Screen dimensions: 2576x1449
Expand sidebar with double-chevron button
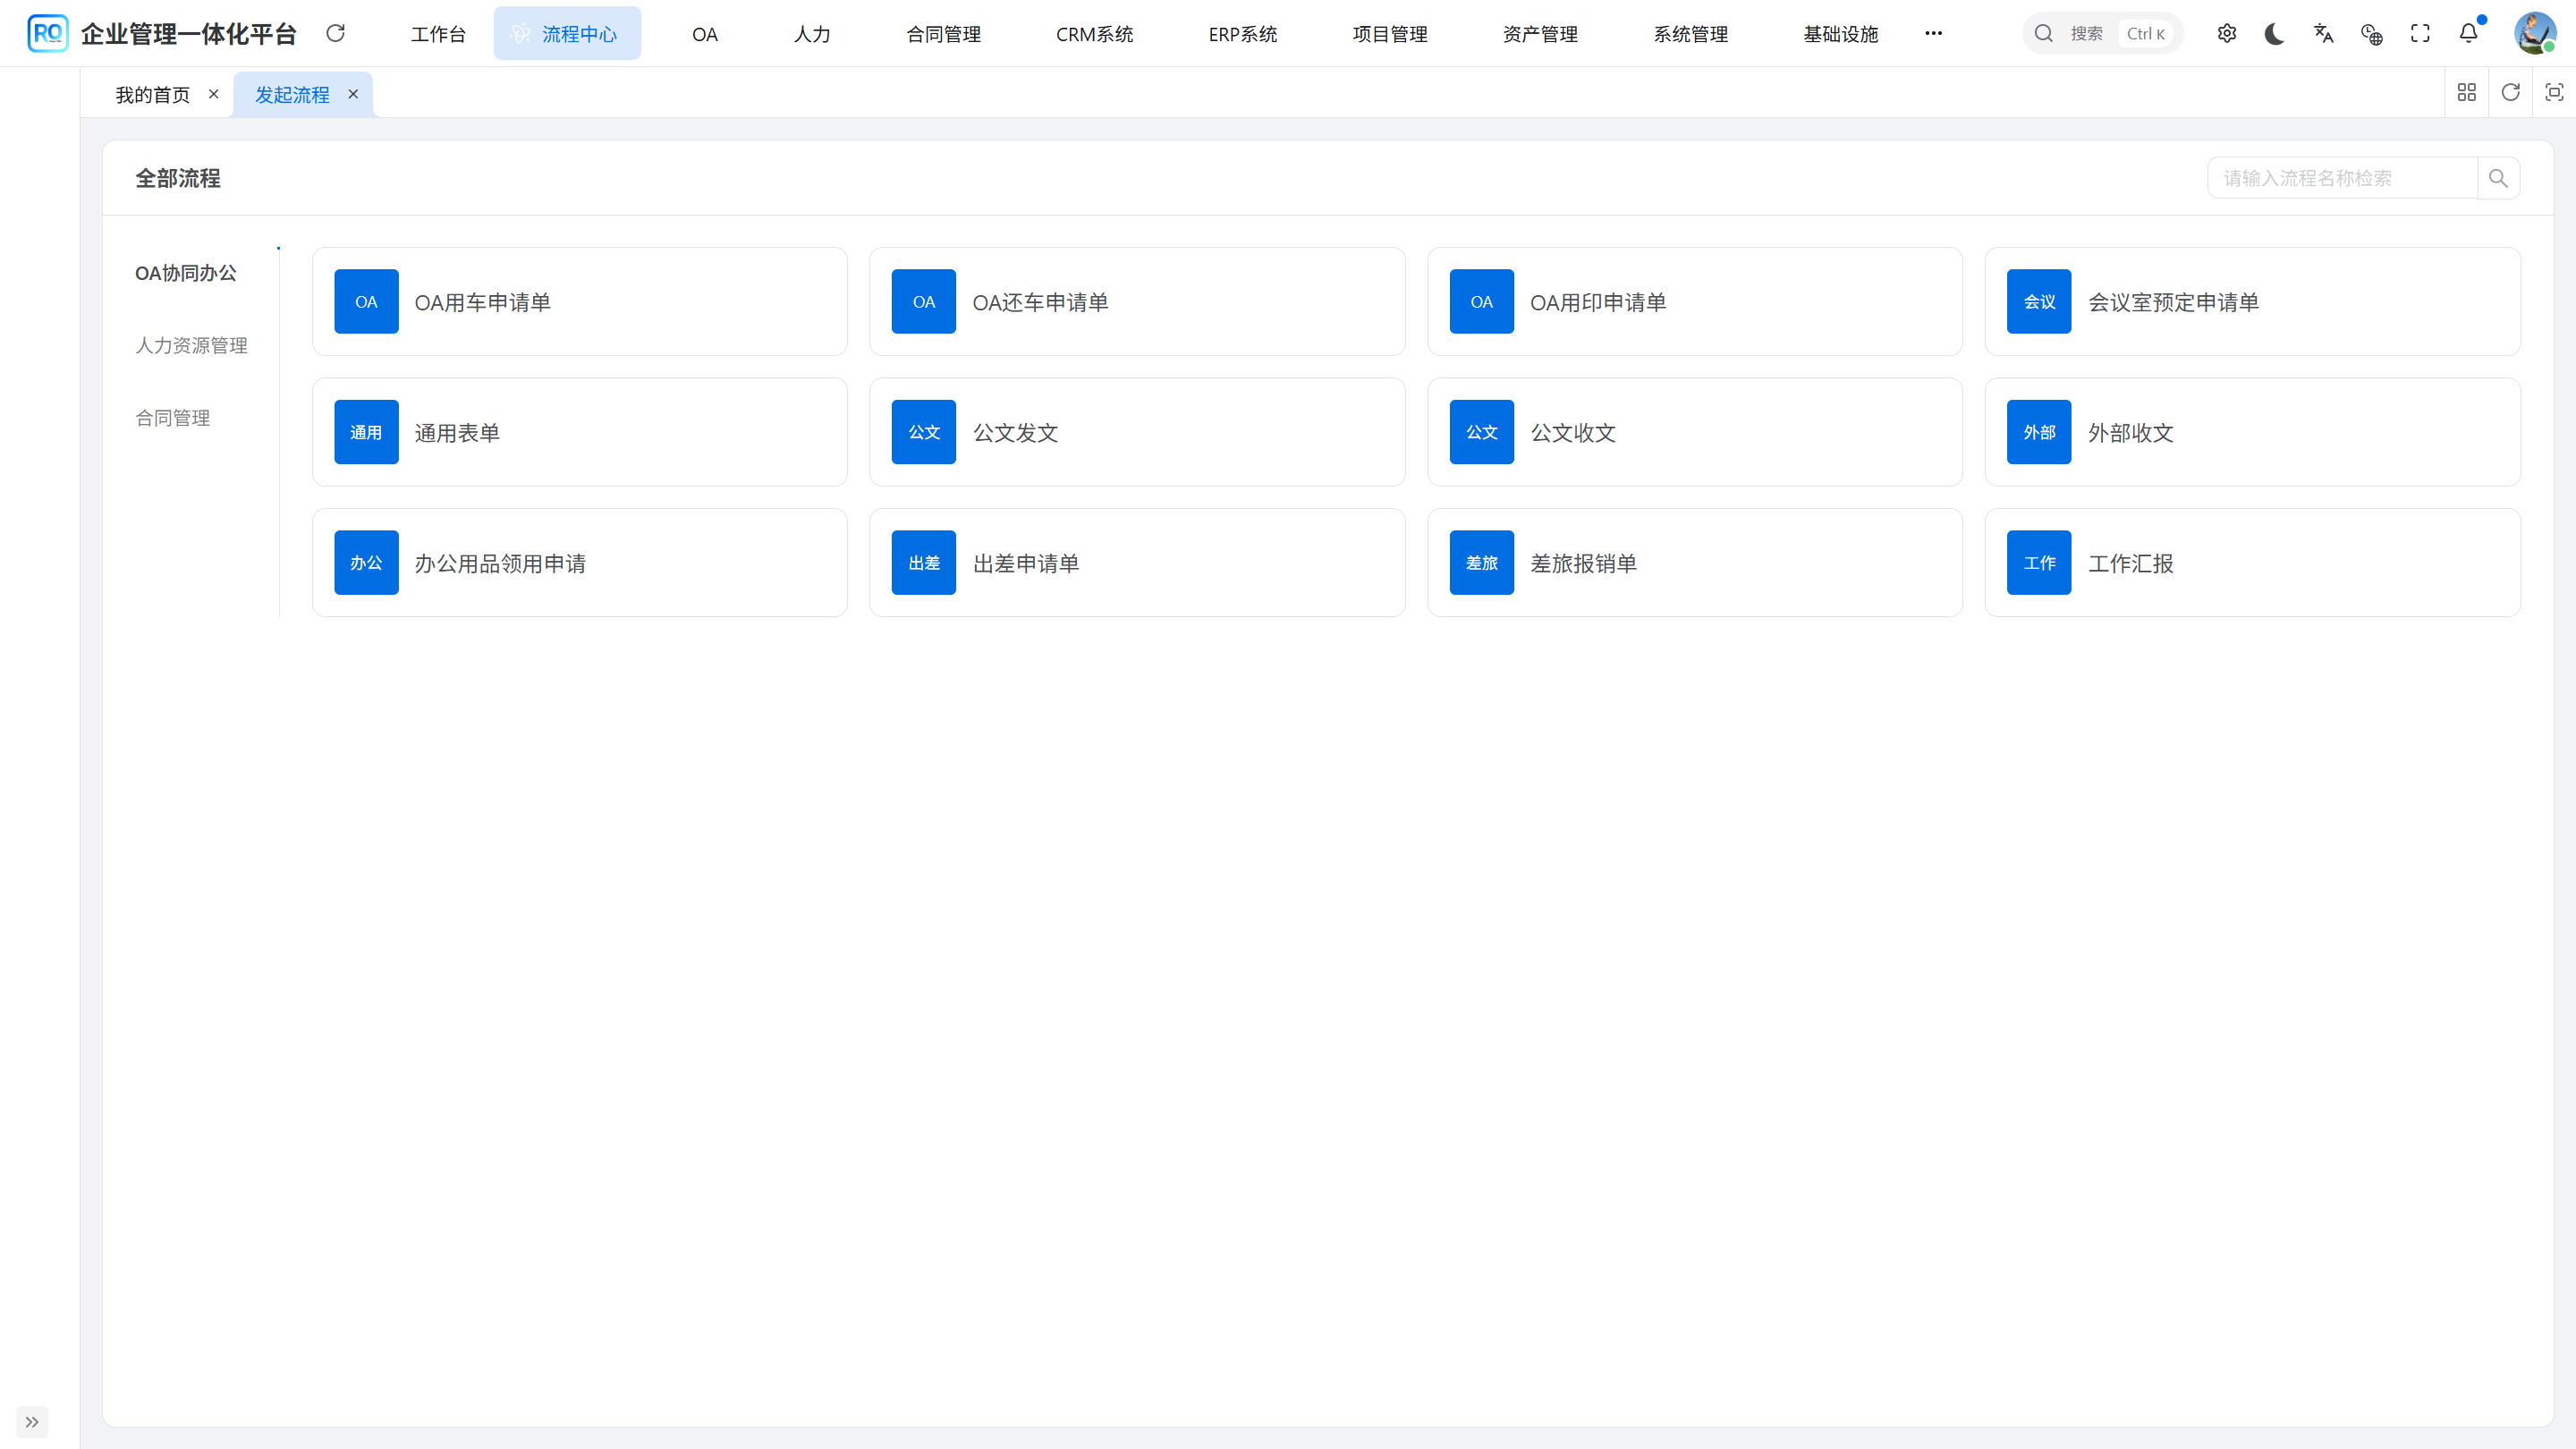pos(32,1421)
